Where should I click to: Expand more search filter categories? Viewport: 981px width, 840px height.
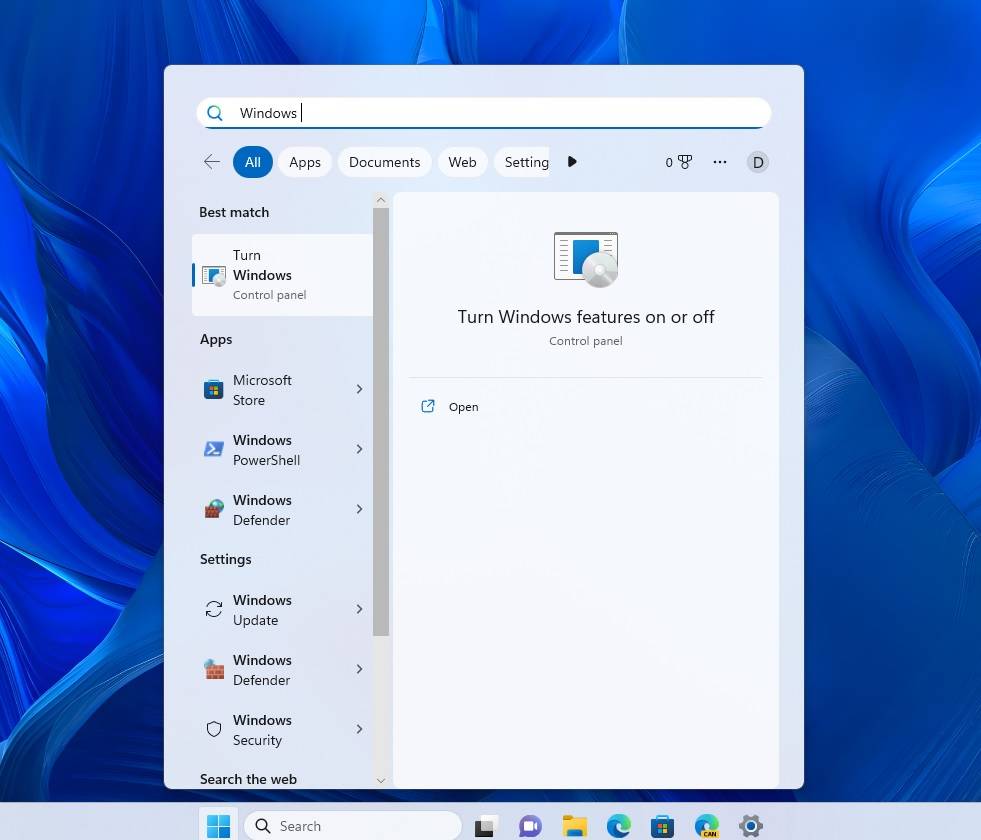(571, 161)
